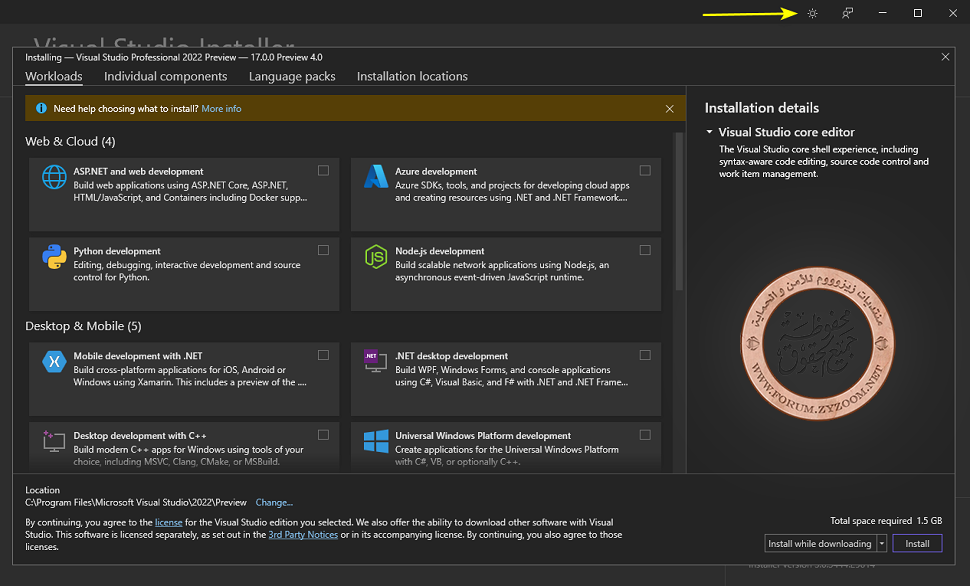Click the ASP.NET globe icon
Screen dimensions: 970x586
click(x=54, y=177)
